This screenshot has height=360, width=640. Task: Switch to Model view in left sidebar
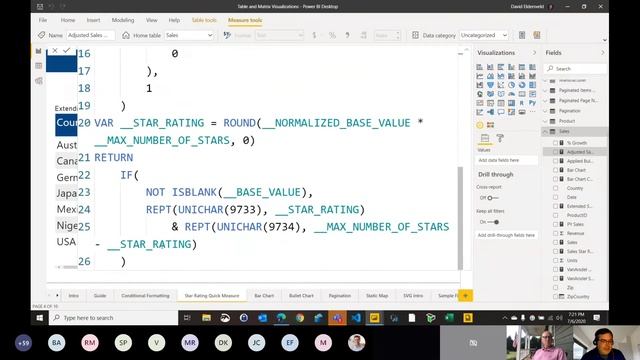39,80
